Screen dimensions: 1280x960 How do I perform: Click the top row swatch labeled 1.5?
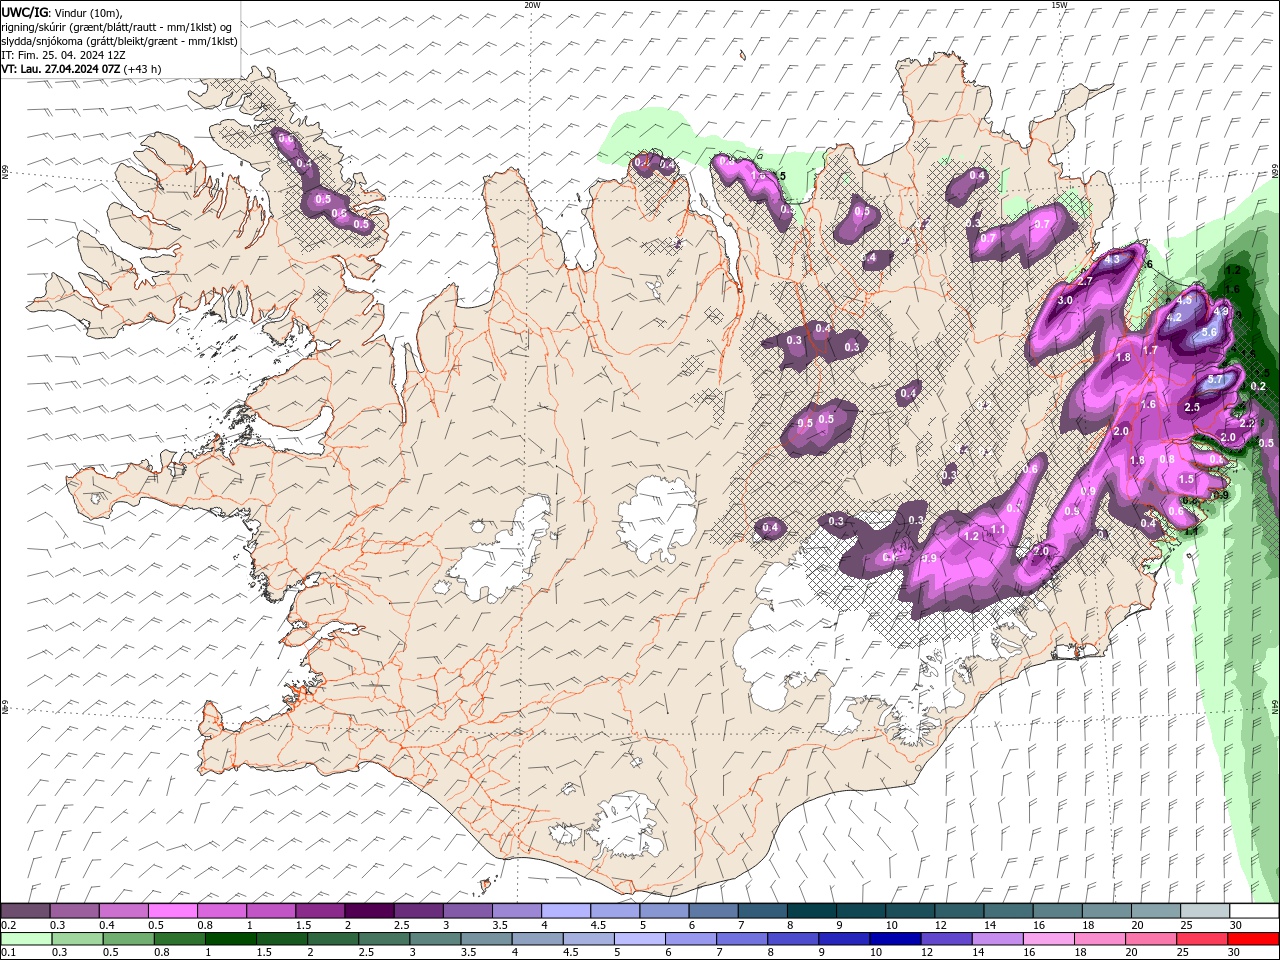320,911
